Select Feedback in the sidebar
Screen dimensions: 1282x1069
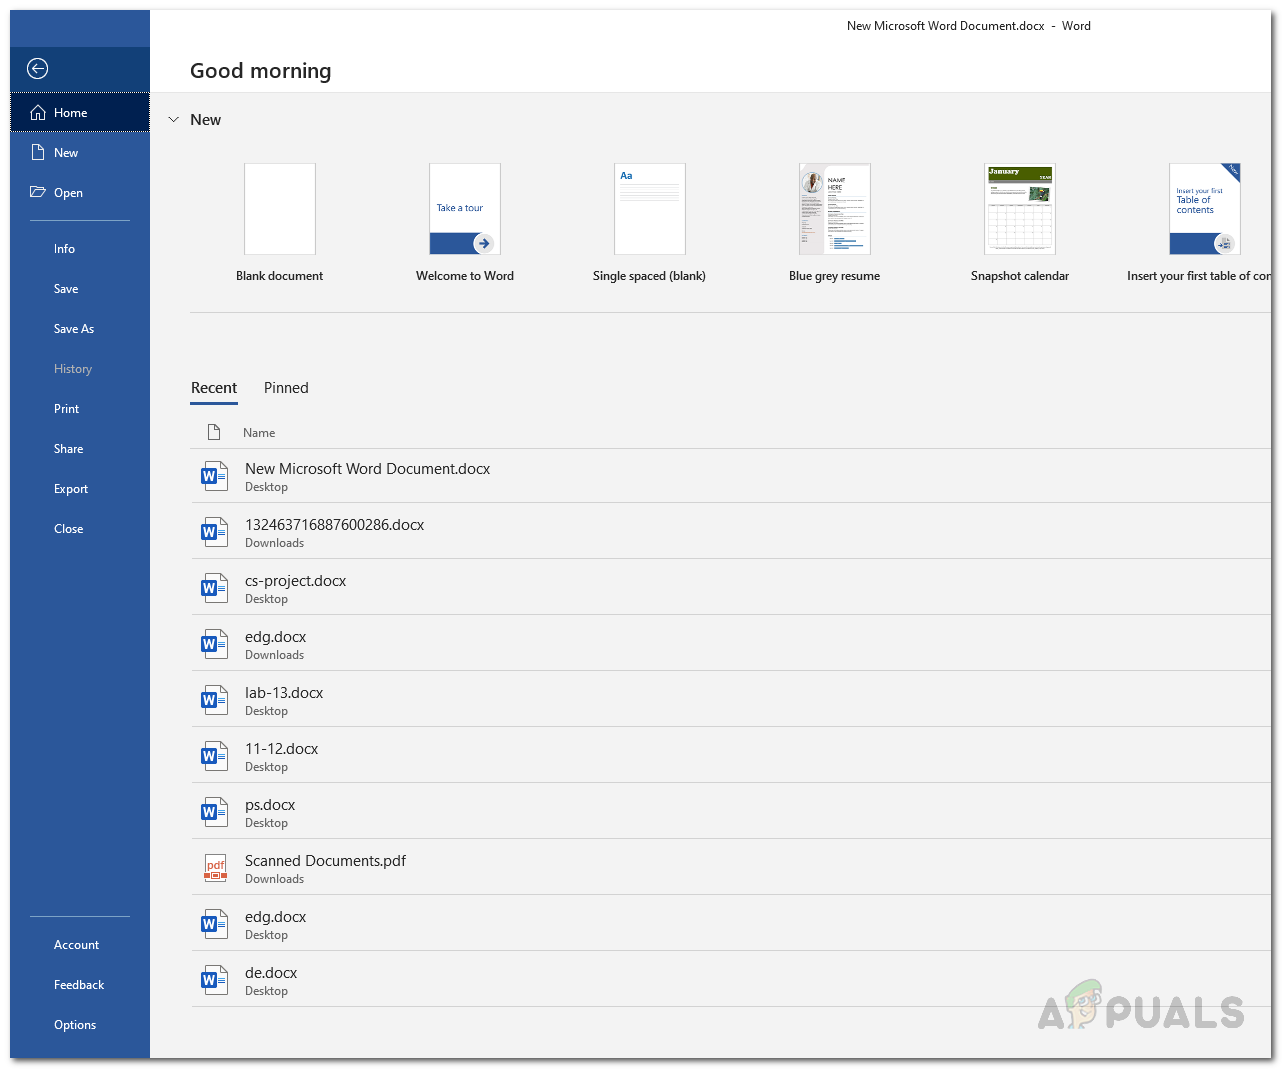pyautogui.click(x=80, y=985)
